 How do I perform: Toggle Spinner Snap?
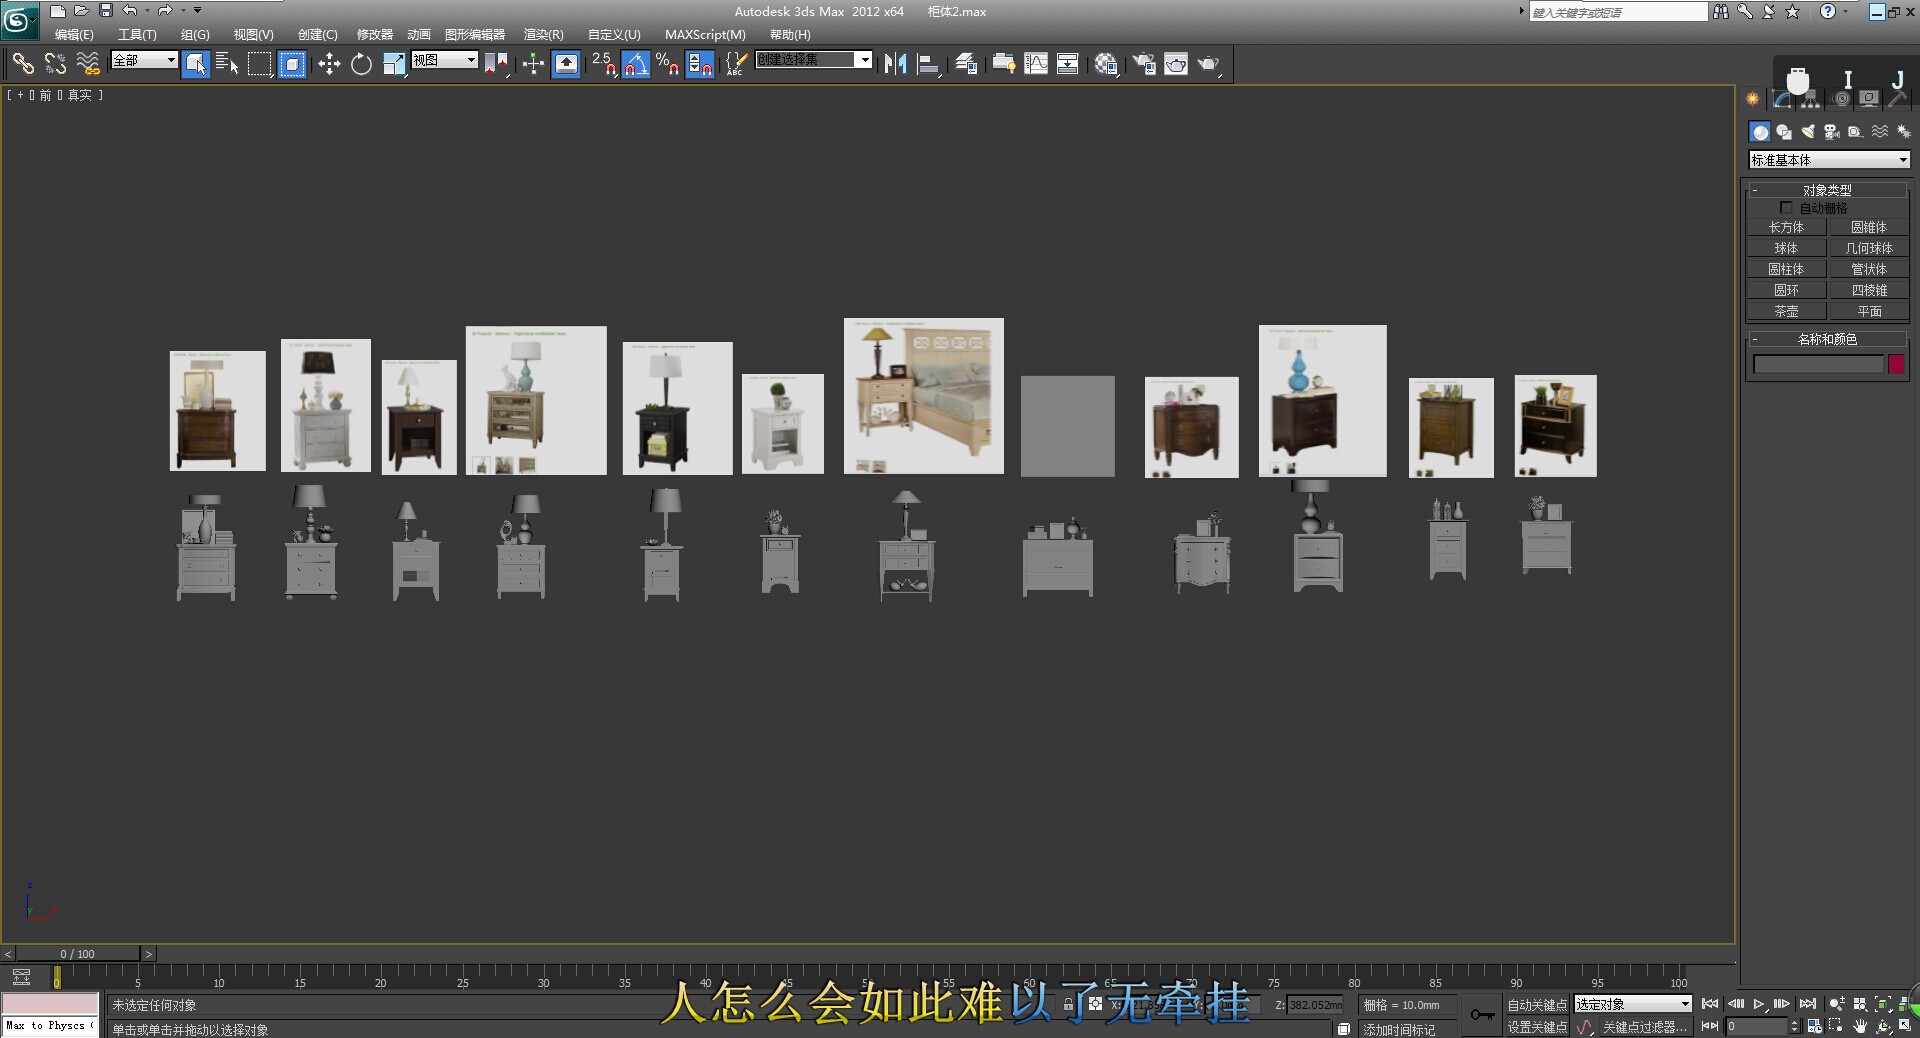pyautogui.click(x=700, y=64)
